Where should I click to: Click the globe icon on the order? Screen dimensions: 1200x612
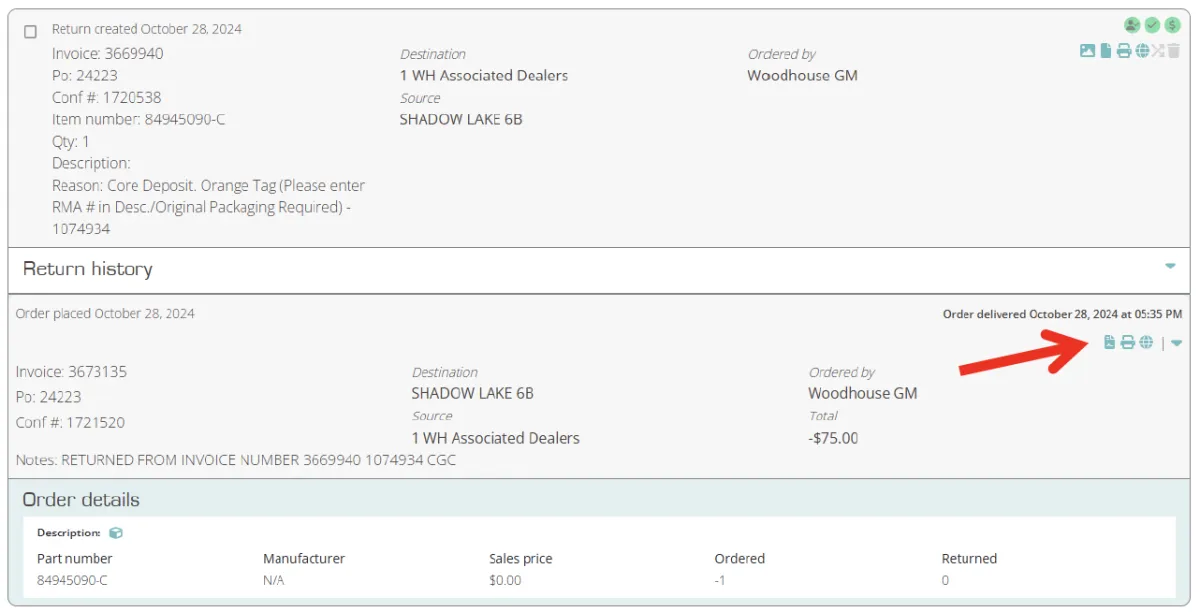point(1146,343)
